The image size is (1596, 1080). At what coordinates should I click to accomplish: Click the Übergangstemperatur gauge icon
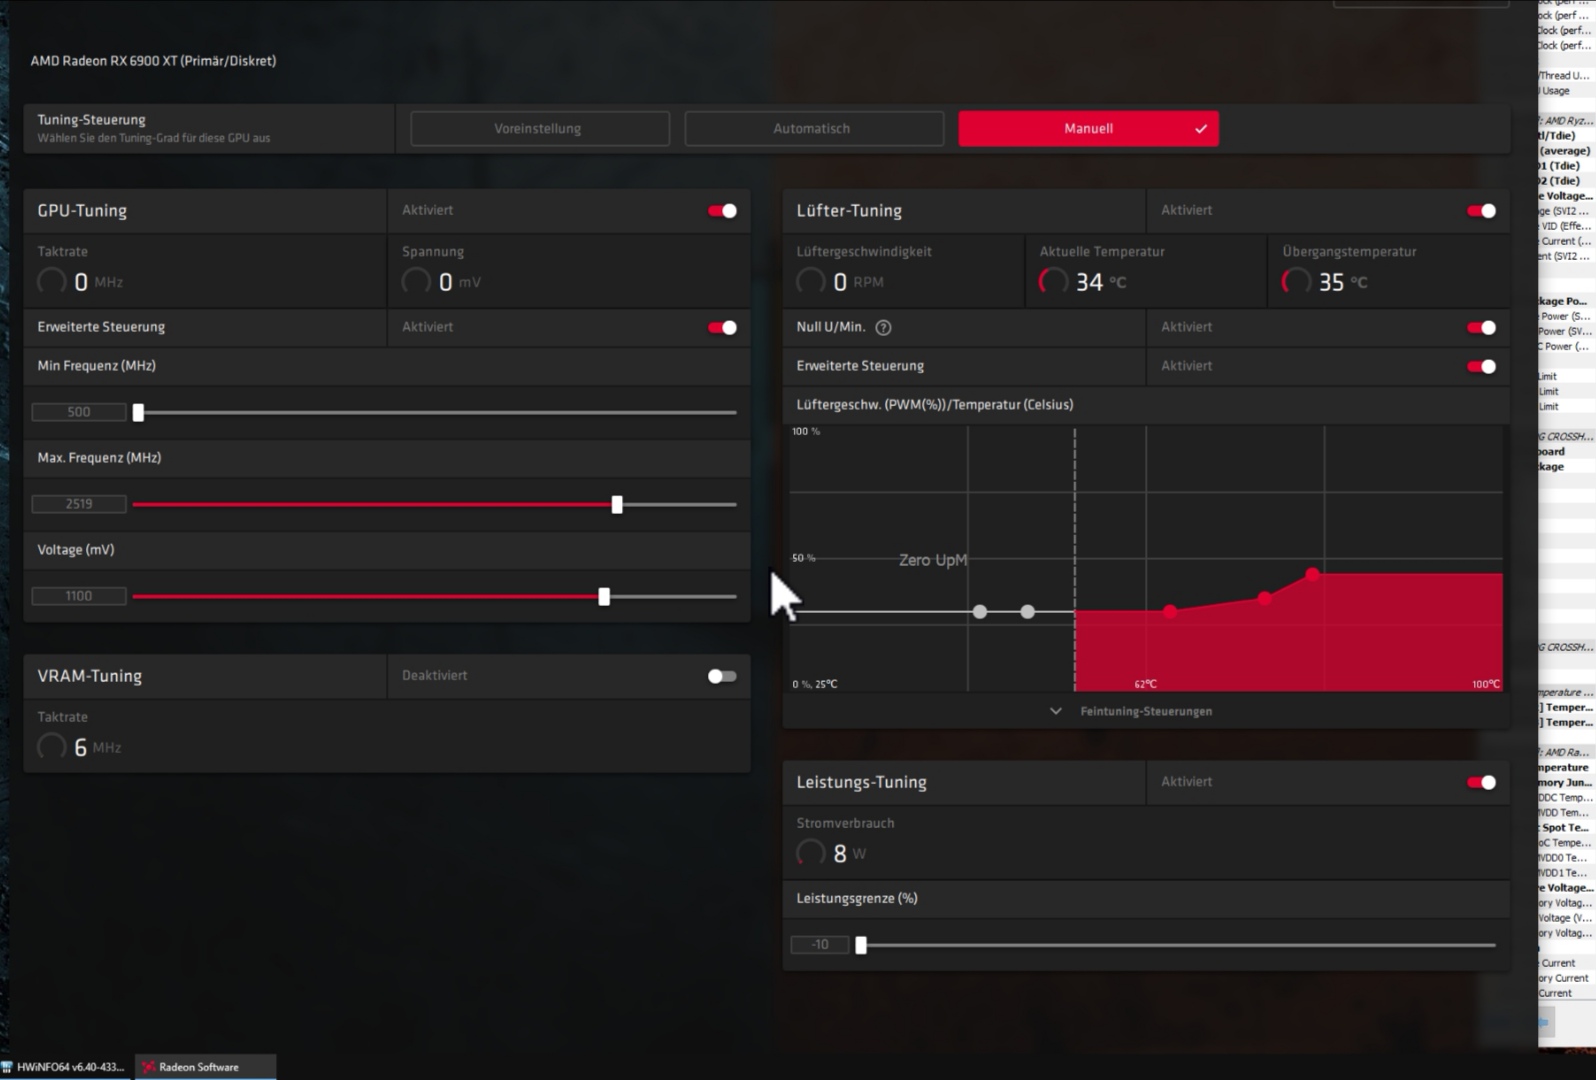tap(1296, 282)
